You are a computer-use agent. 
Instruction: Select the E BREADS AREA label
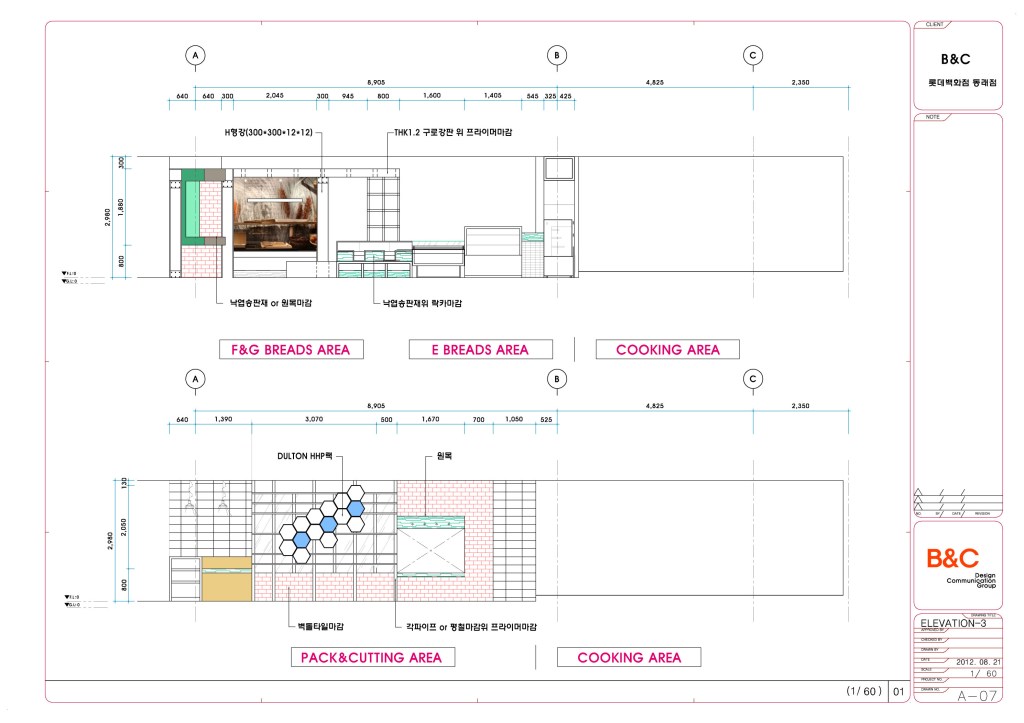[480, 349]
